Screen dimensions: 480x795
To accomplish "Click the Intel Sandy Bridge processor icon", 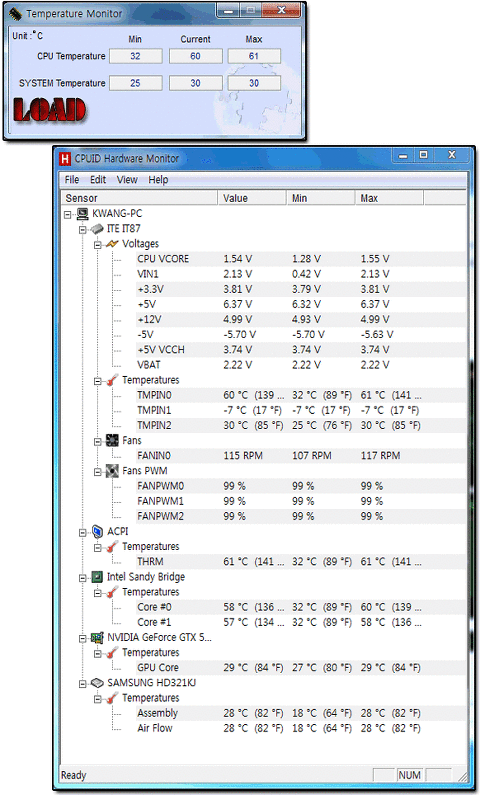I will [x=98, y=577].
